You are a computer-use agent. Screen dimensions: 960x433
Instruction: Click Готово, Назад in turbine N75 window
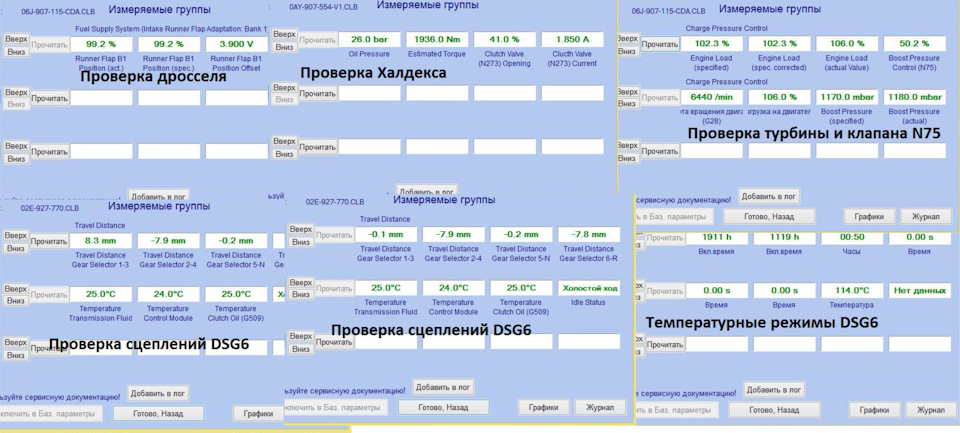(x=770, y=216)
